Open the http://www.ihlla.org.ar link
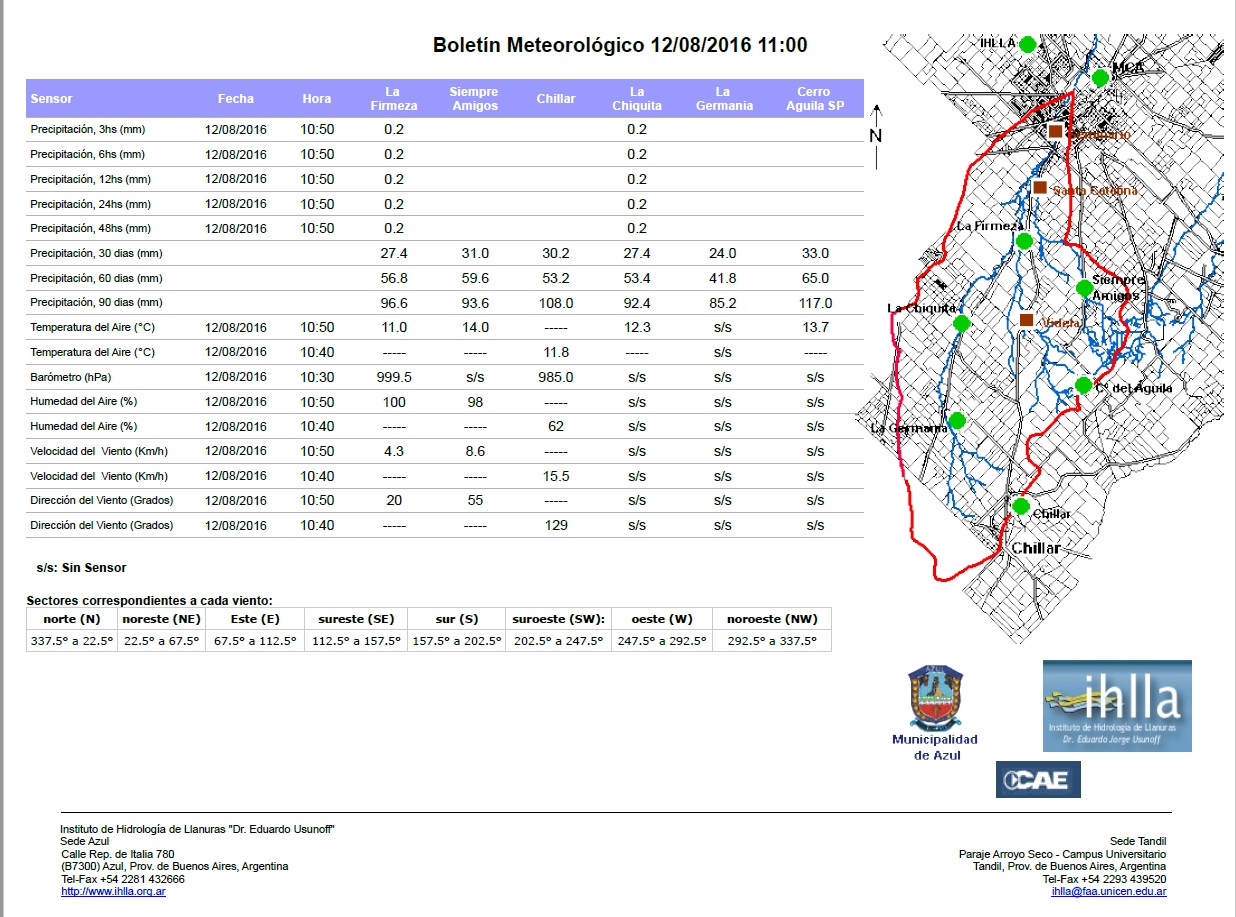Viewport: 1236px width, 917px height. pyautogui.click(x=113, y=891)
